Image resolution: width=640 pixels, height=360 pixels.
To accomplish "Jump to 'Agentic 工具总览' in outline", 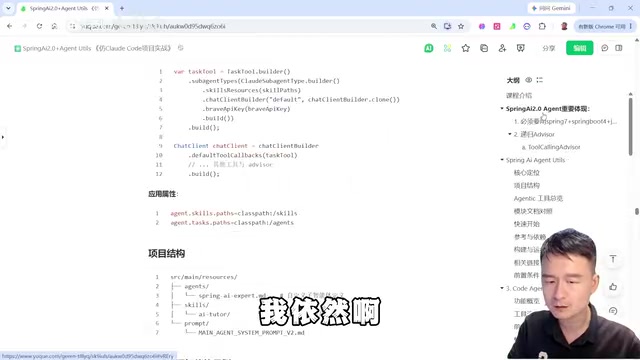I will [538, 198].
